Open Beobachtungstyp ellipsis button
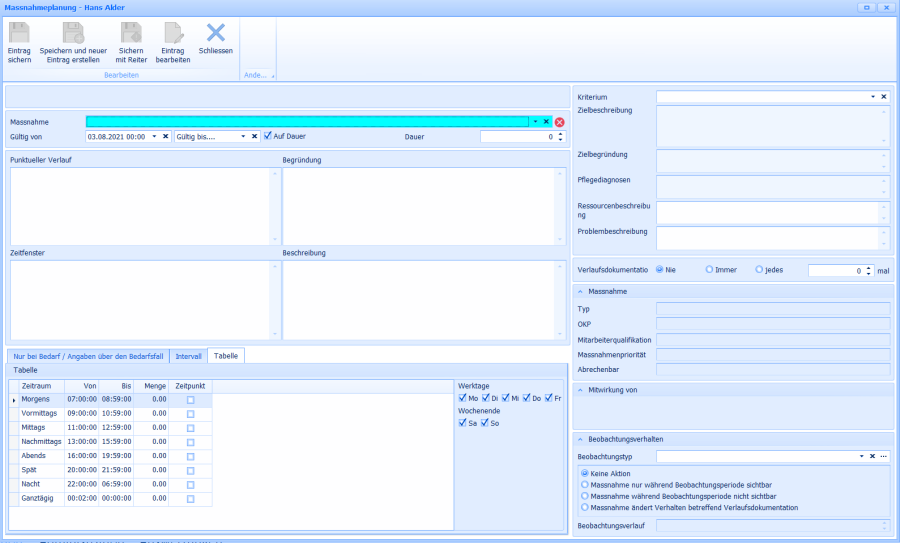The height and width of the screenshot is (543, 900). pyautogui.click(x=883, y=456)
